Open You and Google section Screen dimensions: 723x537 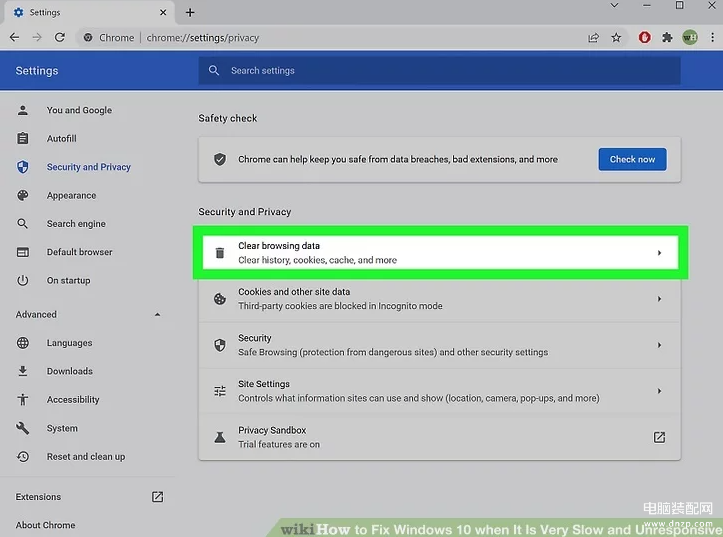click(x=79, y=110)
